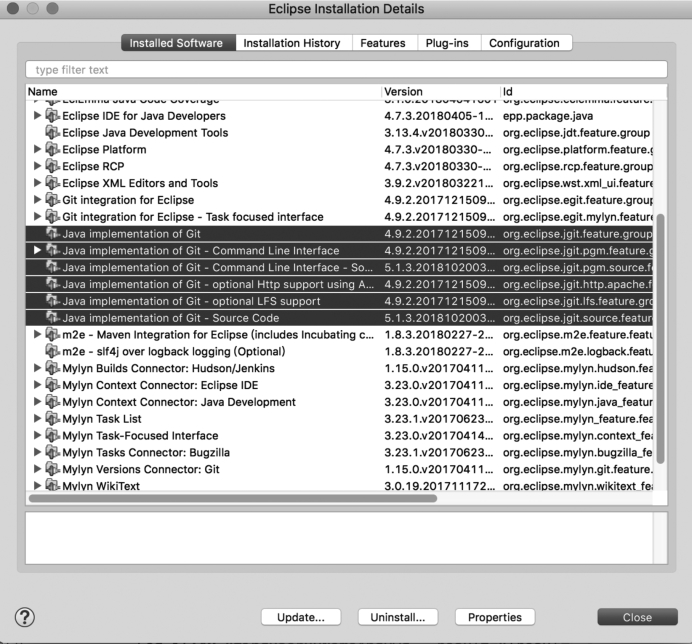Select JGit Command Line Interface - So... row name
This screenshot has height=644, width=692.
click(x=218, y=267)
